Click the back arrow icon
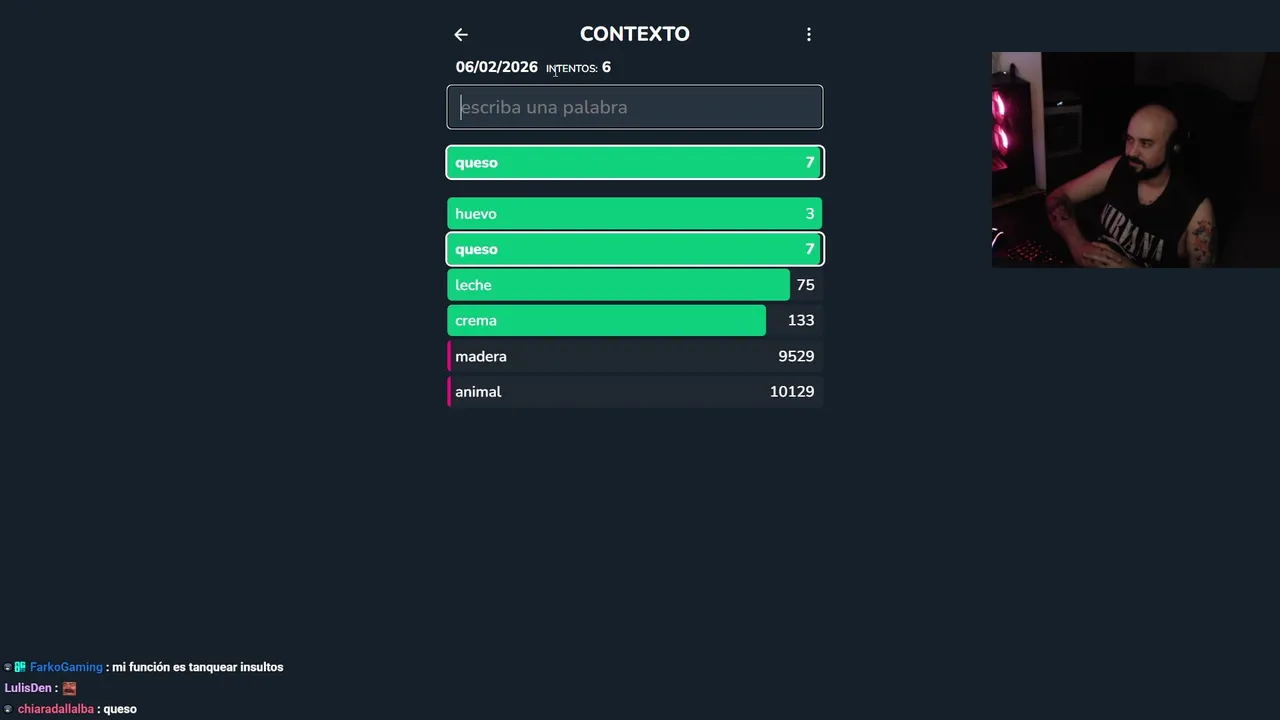Screen dimensions: 1280x720 [x=461, y=35]
